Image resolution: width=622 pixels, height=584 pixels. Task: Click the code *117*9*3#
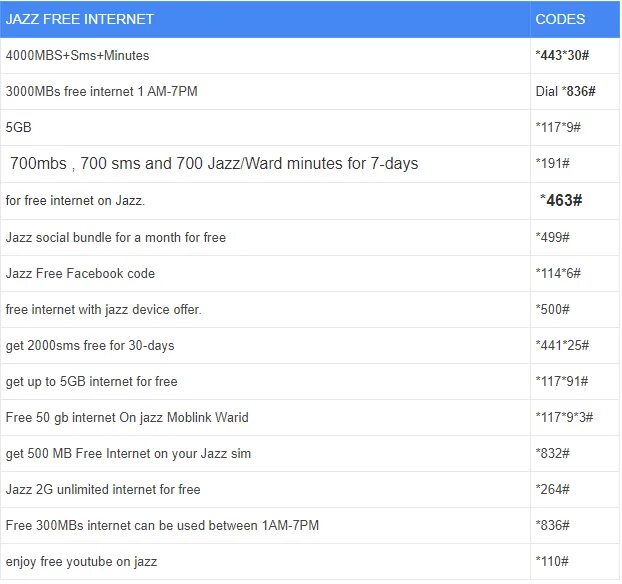(564, 417)
